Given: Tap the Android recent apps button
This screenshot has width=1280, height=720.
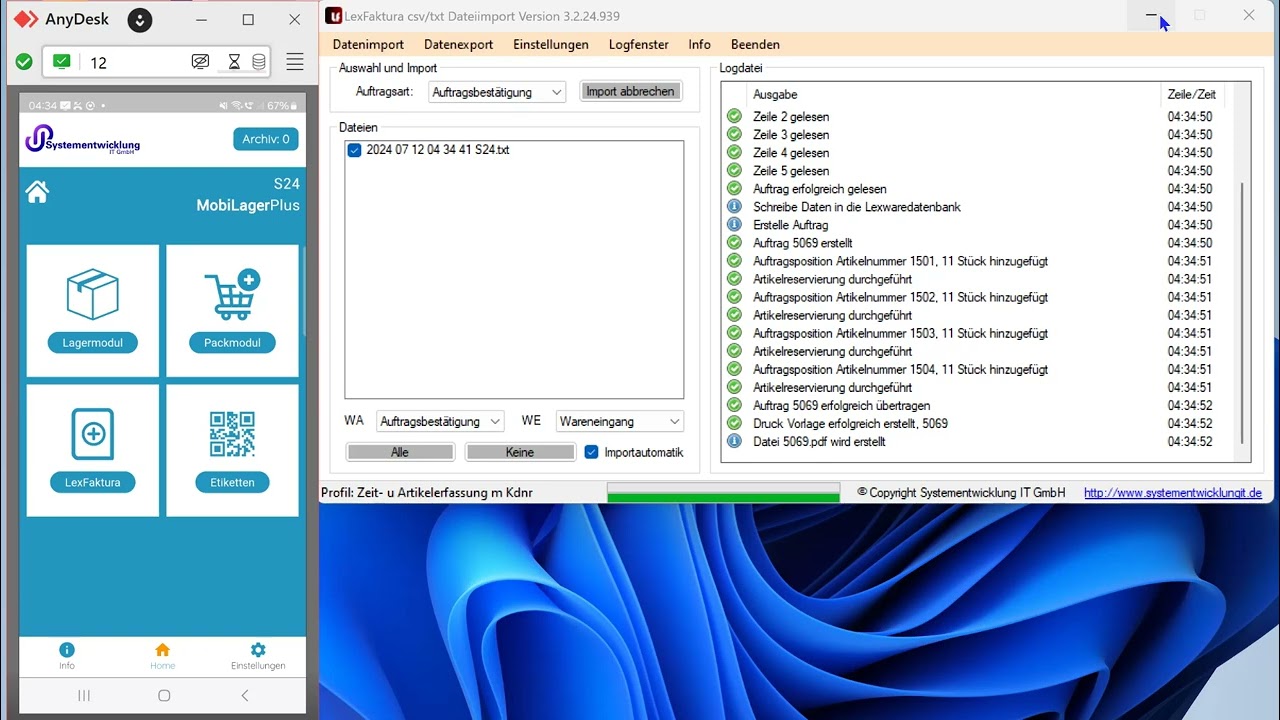Looking at the screenshot, I should coord(84,695).
